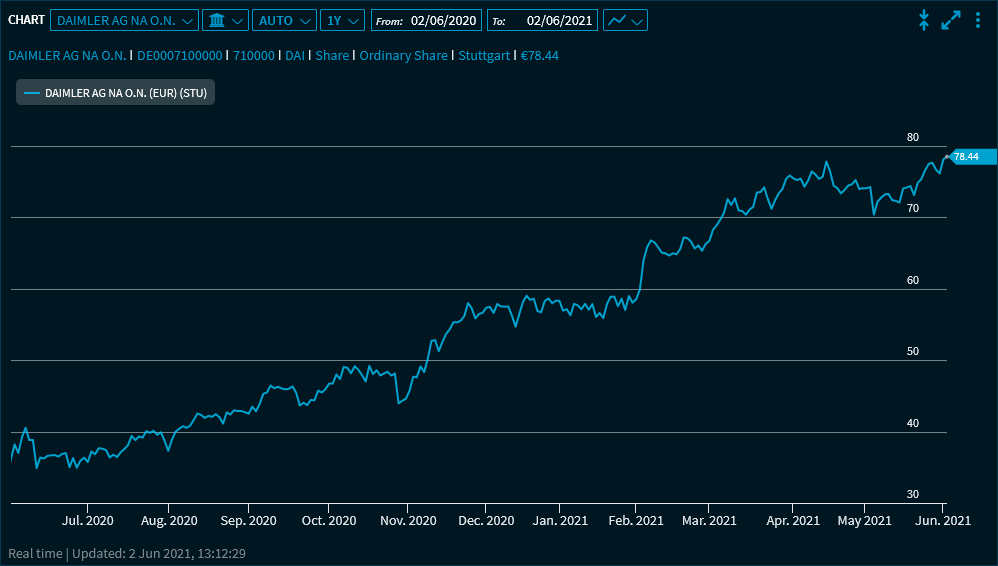Image resolution: width=998 pixels, height=566 pixels.
Task: Click the CHART panel title
Action: 26,20
